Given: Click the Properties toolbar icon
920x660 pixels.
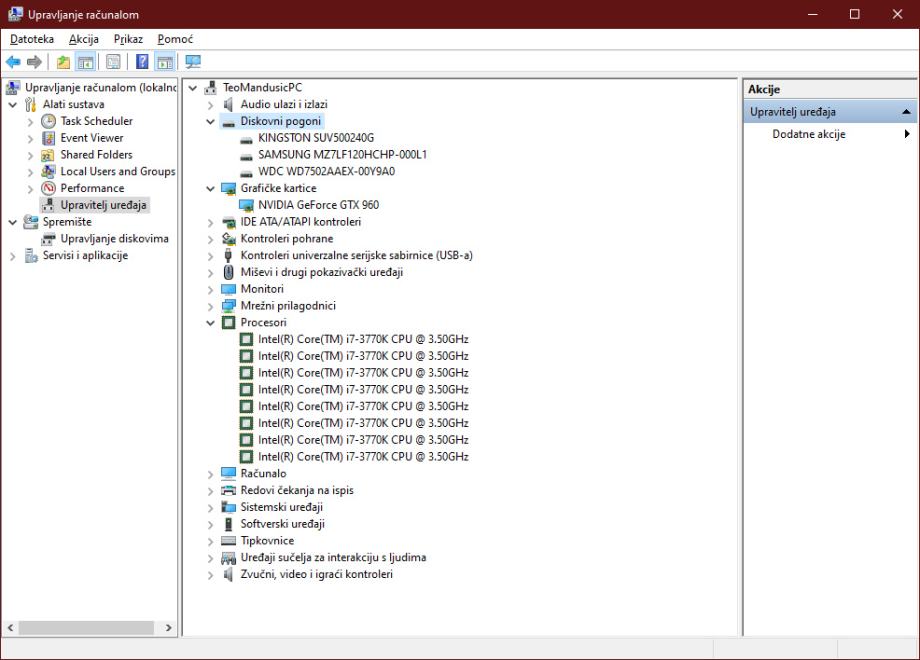Looking at the screenshot, I should pyautogui.click(x=113, y=62).
